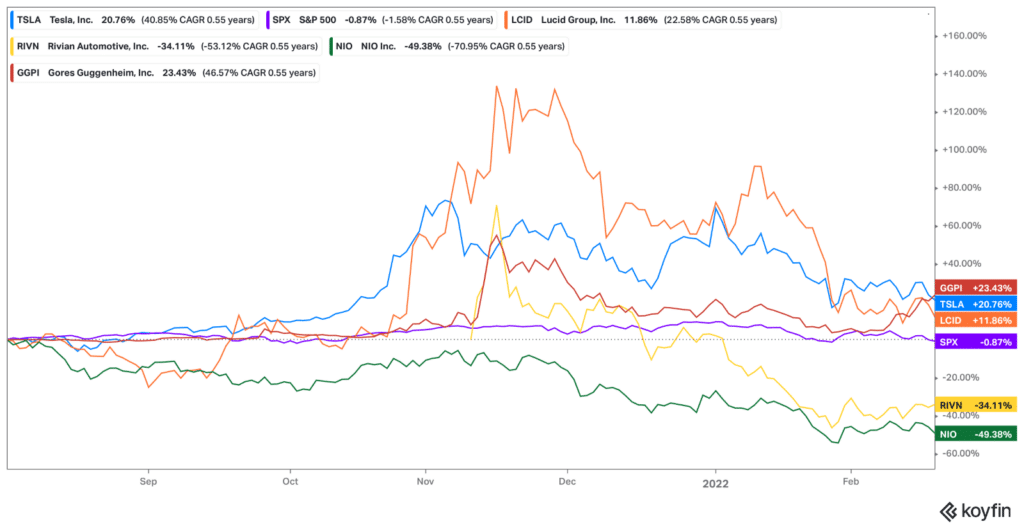Image resolution: width=1024 pixels, height=529 pixels.
Task: Click the GGPI +23.43% price tag
Action: (976, 287)
